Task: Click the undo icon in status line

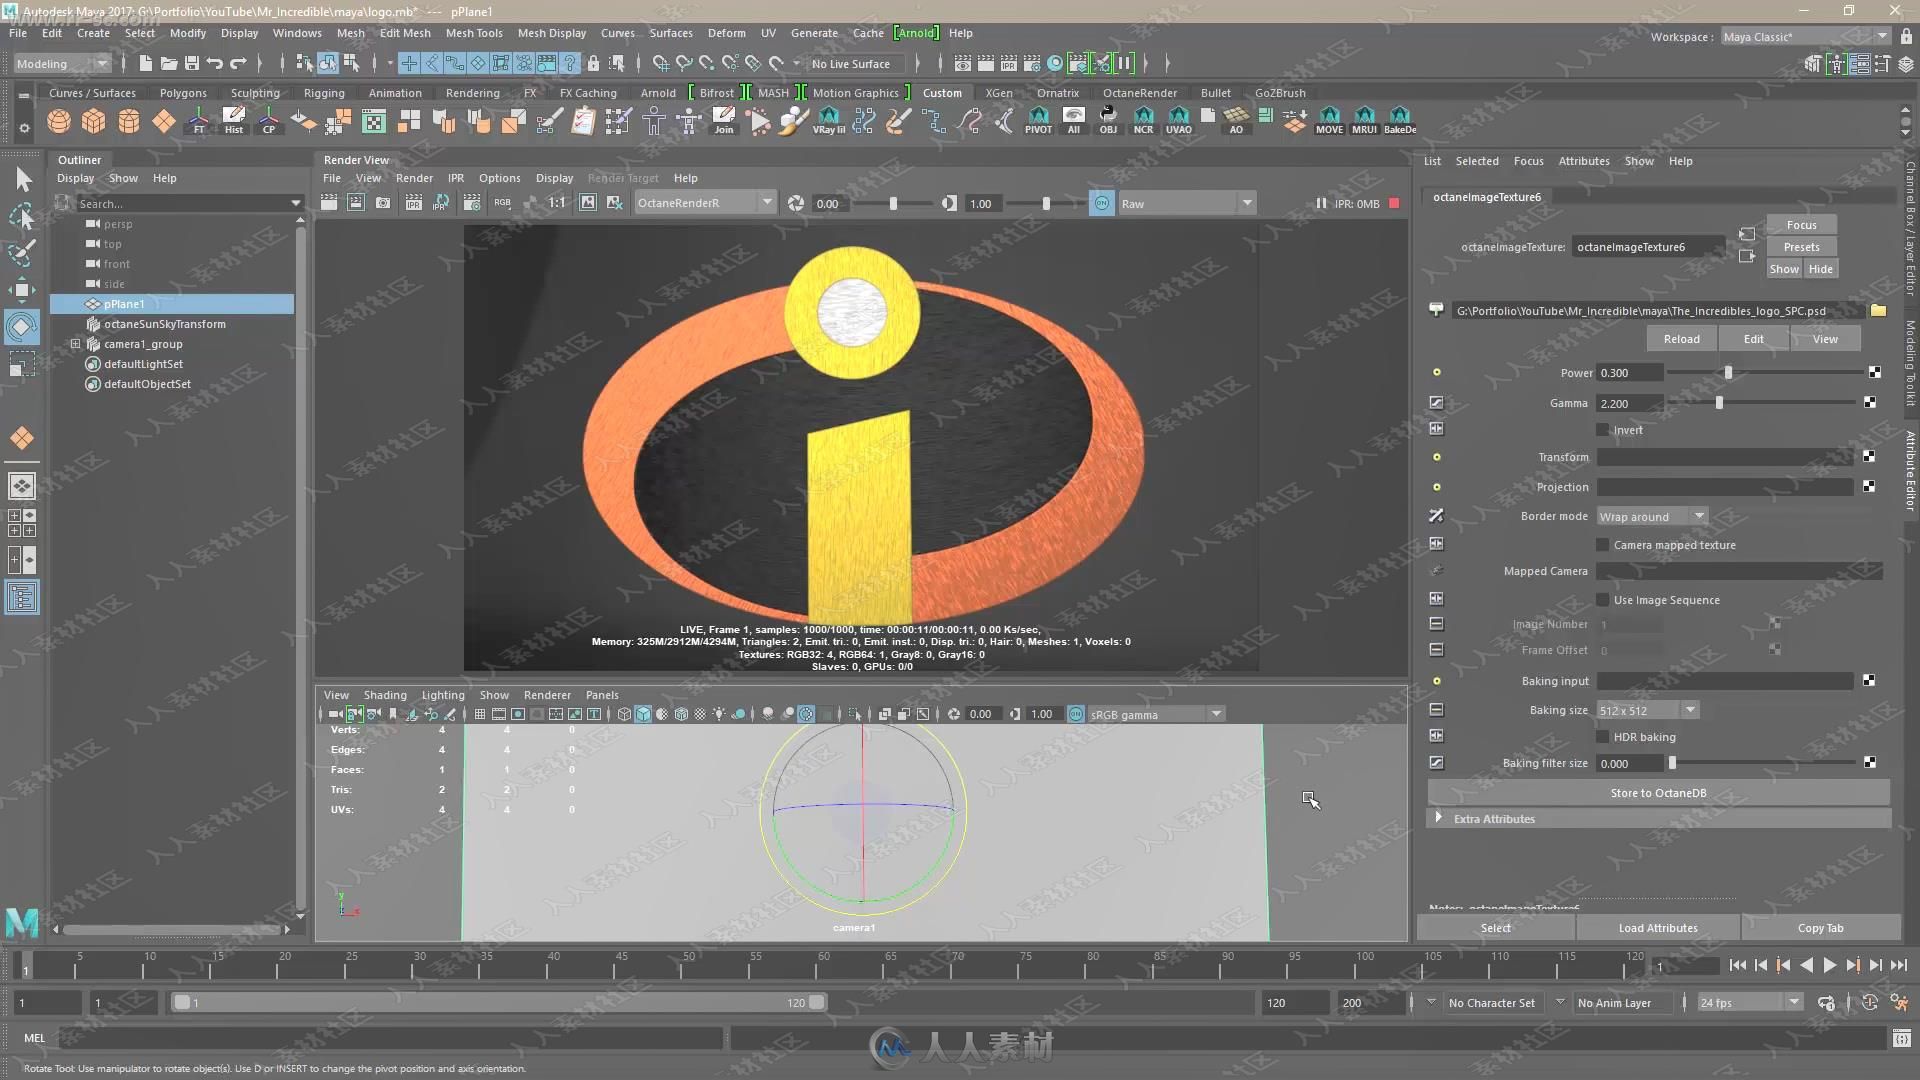Action: (215, 63)
